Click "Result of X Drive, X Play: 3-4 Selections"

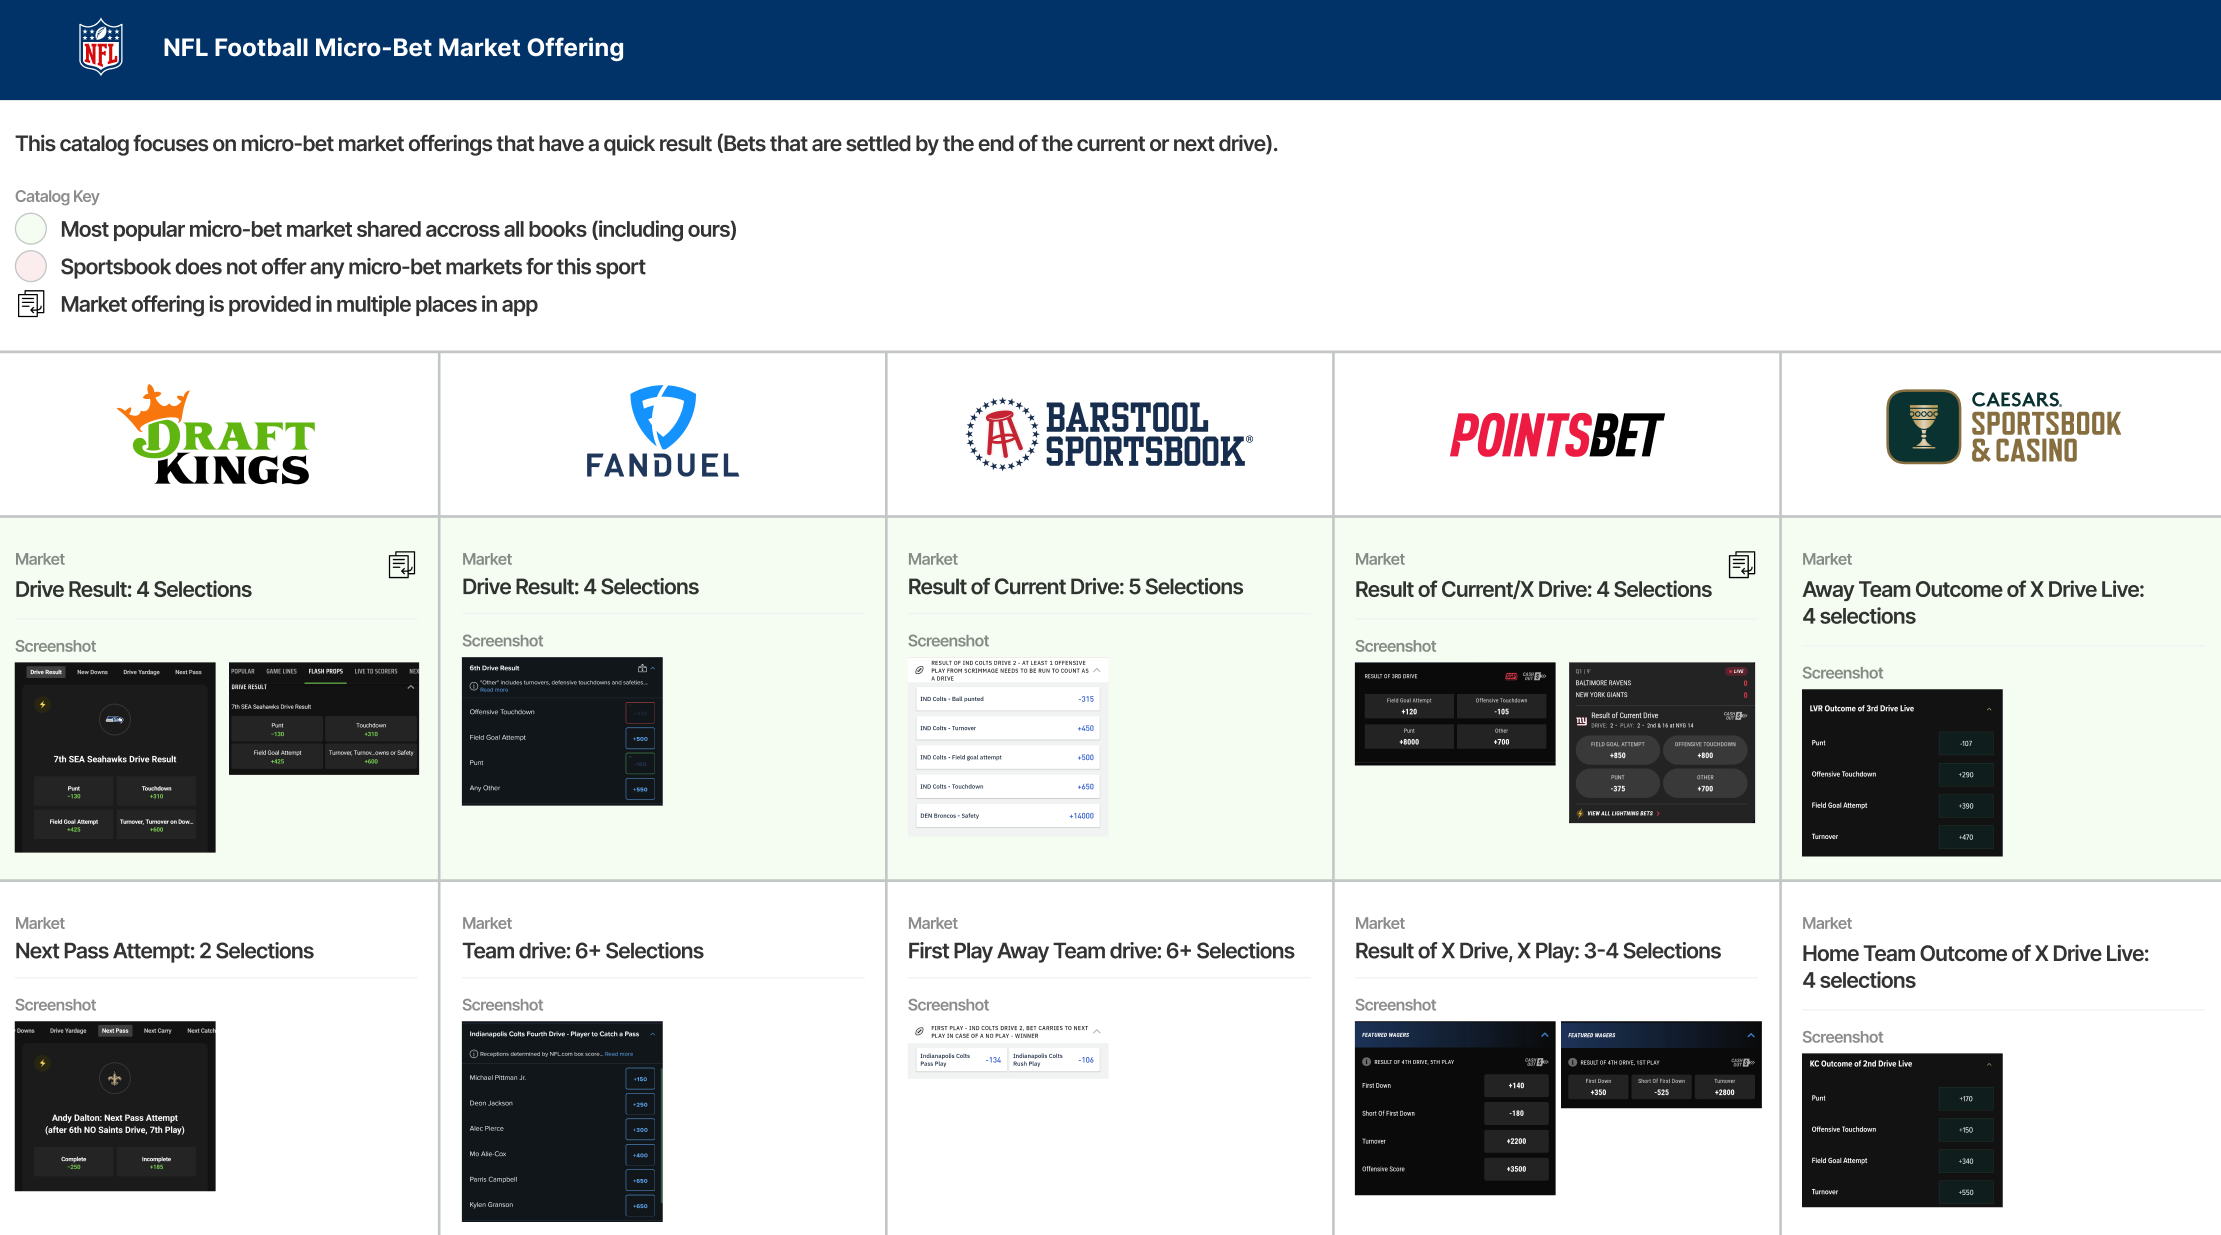pos(1538,951)
